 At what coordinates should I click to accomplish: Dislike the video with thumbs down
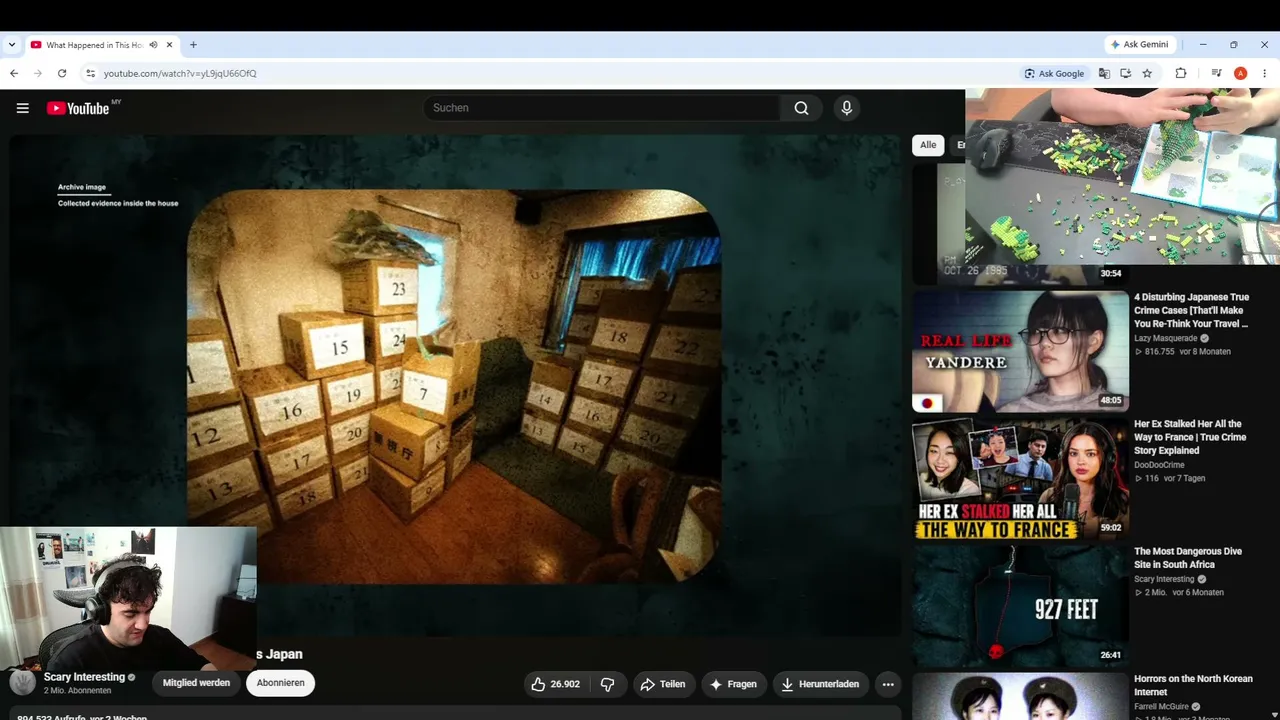point(607,684)
